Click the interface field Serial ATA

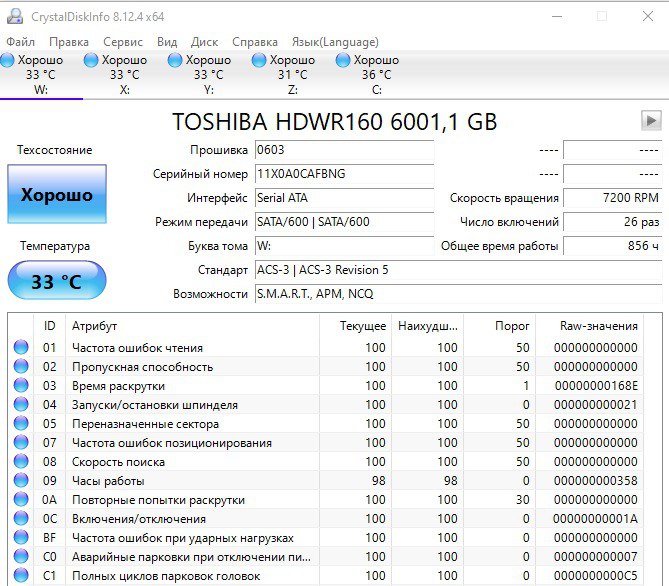(x=344, y=198)
